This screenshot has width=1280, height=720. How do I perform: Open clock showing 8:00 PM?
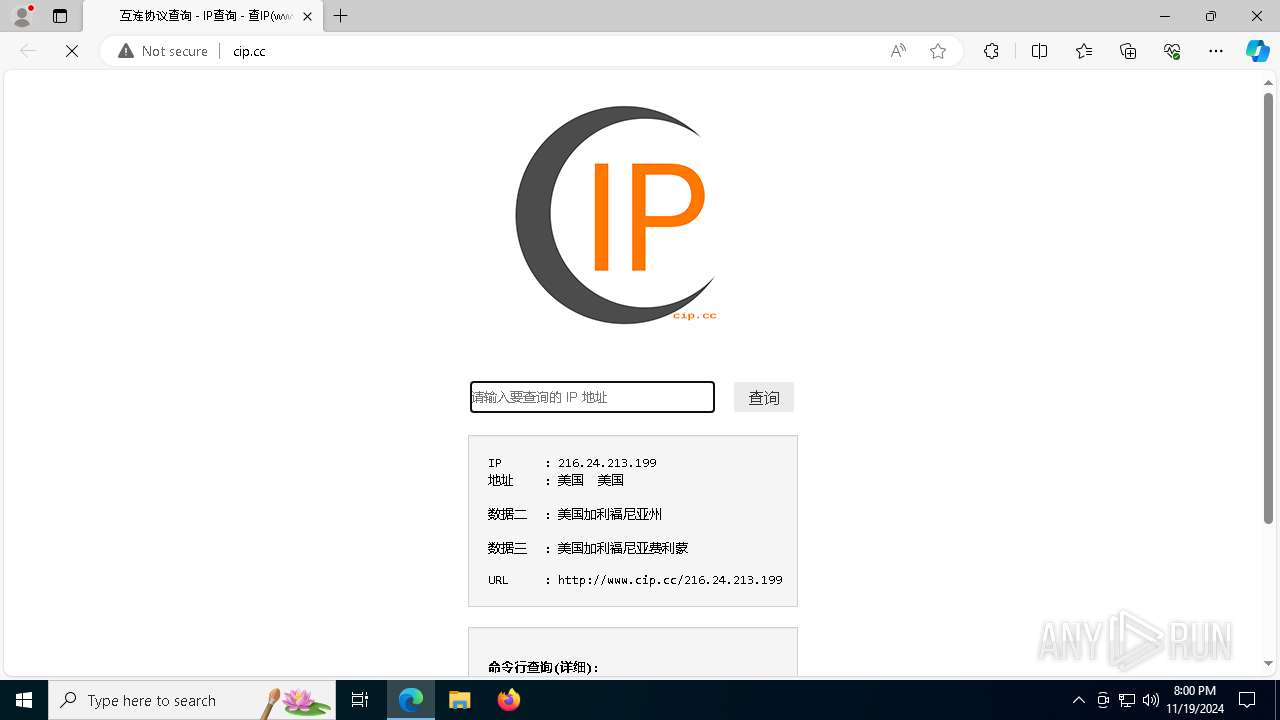pos(1195,700)
